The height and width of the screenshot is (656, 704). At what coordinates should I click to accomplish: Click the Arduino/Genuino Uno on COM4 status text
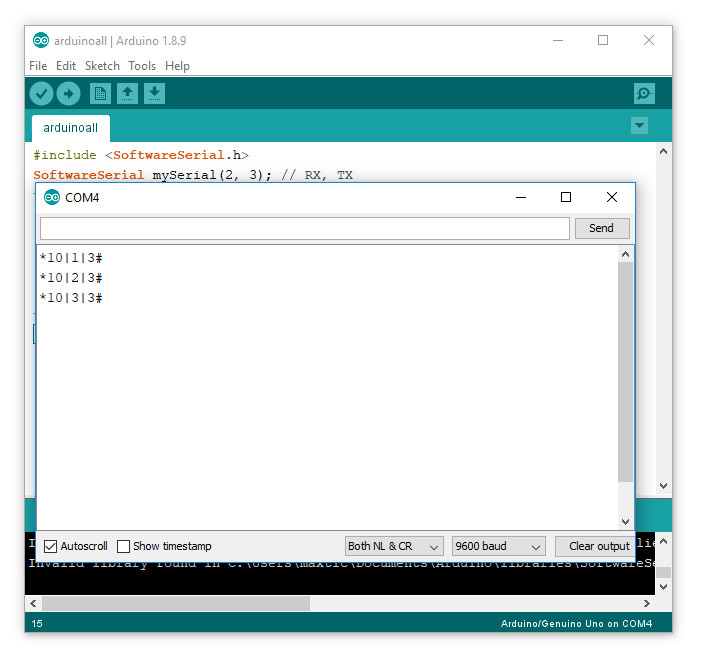(x=576, y=624)
